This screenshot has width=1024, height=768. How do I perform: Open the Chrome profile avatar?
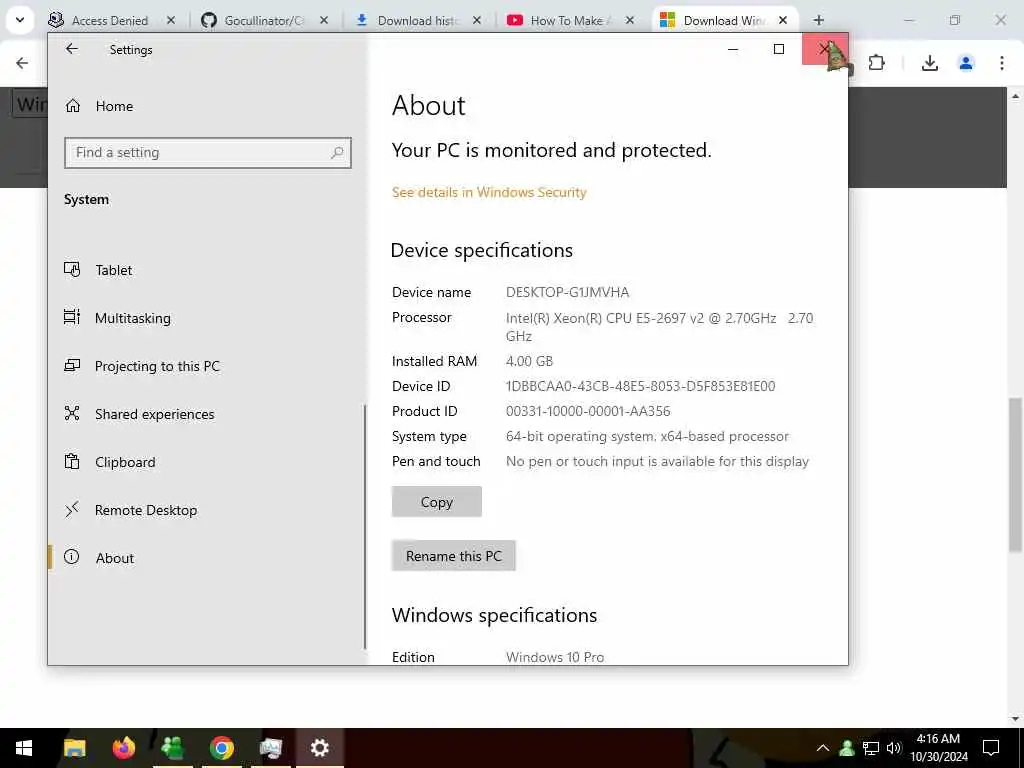pyautogui.click(x=965, y=63)
